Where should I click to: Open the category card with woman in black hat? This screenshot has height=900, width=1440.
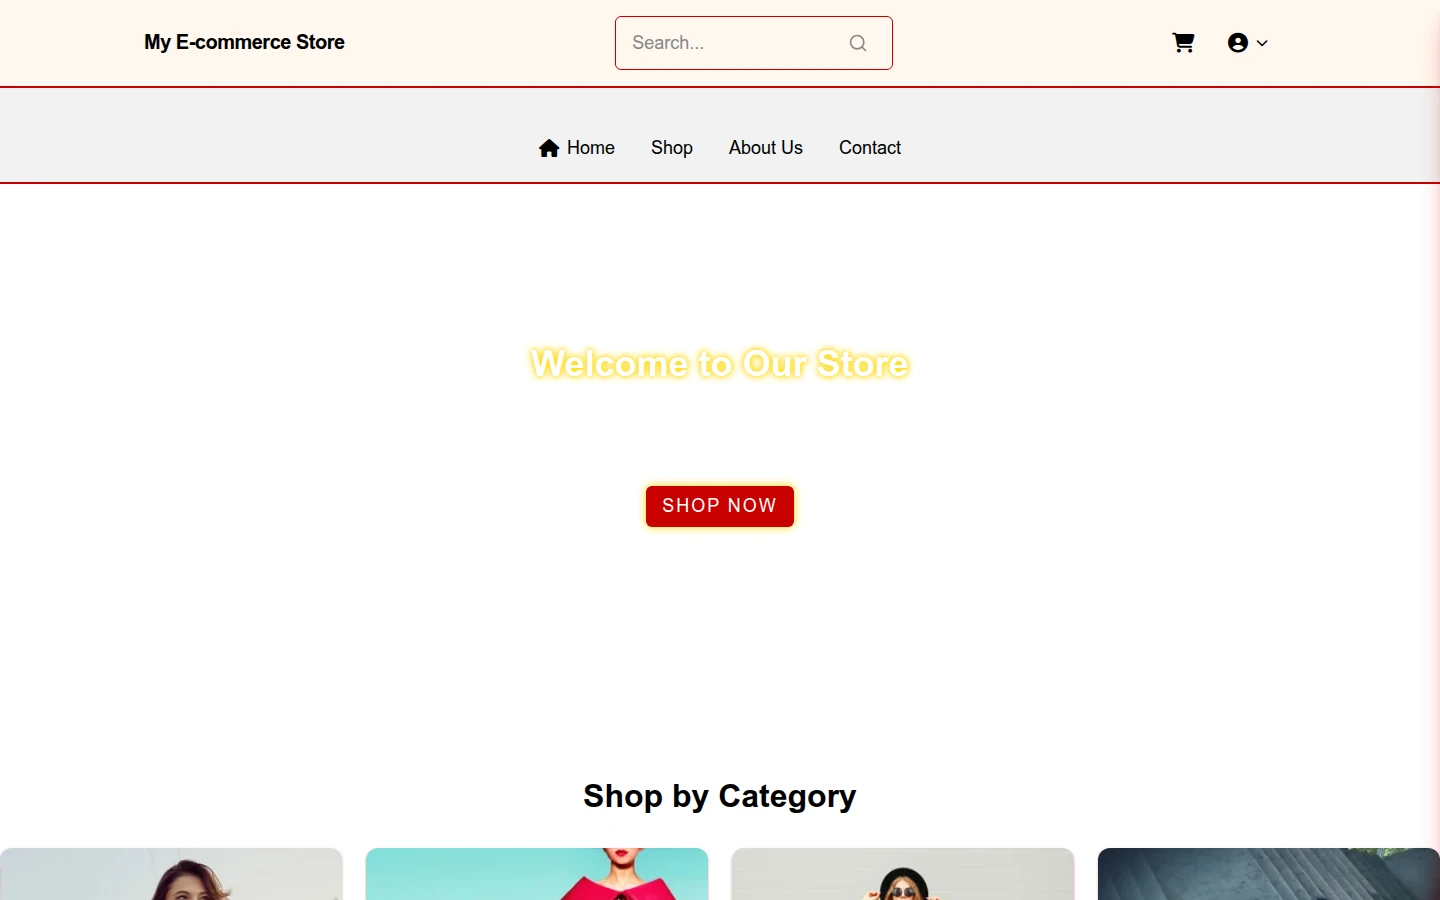(903, 874)
